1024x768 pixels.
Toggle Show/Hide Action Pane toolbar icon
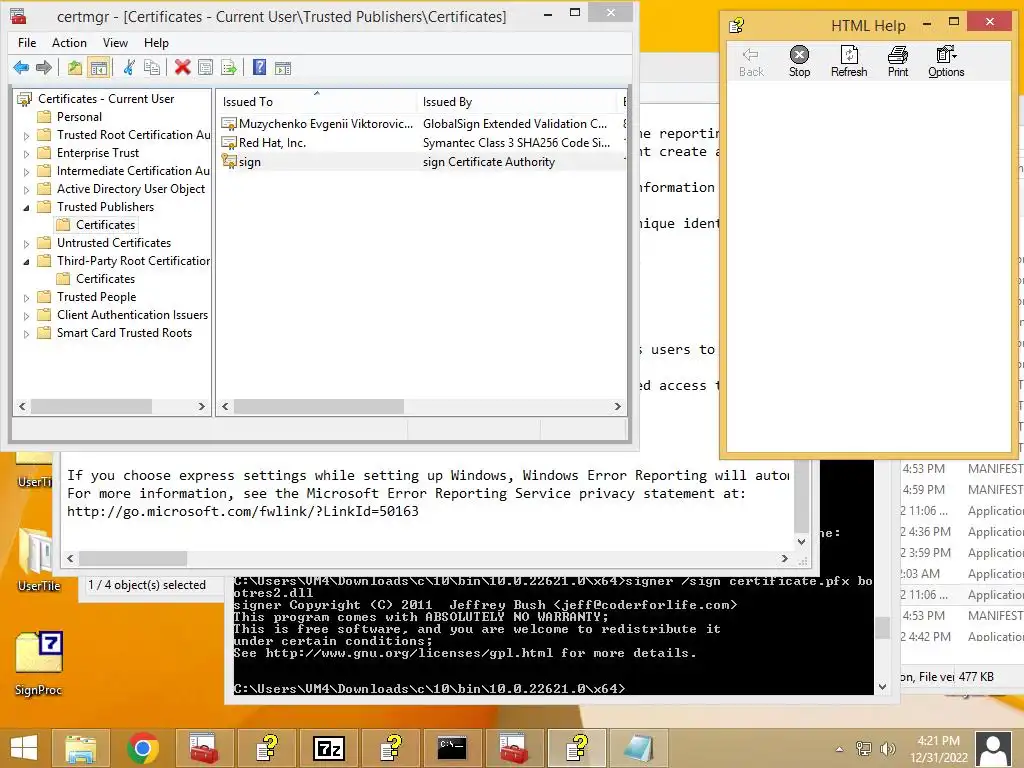click(x=283, y=67)
